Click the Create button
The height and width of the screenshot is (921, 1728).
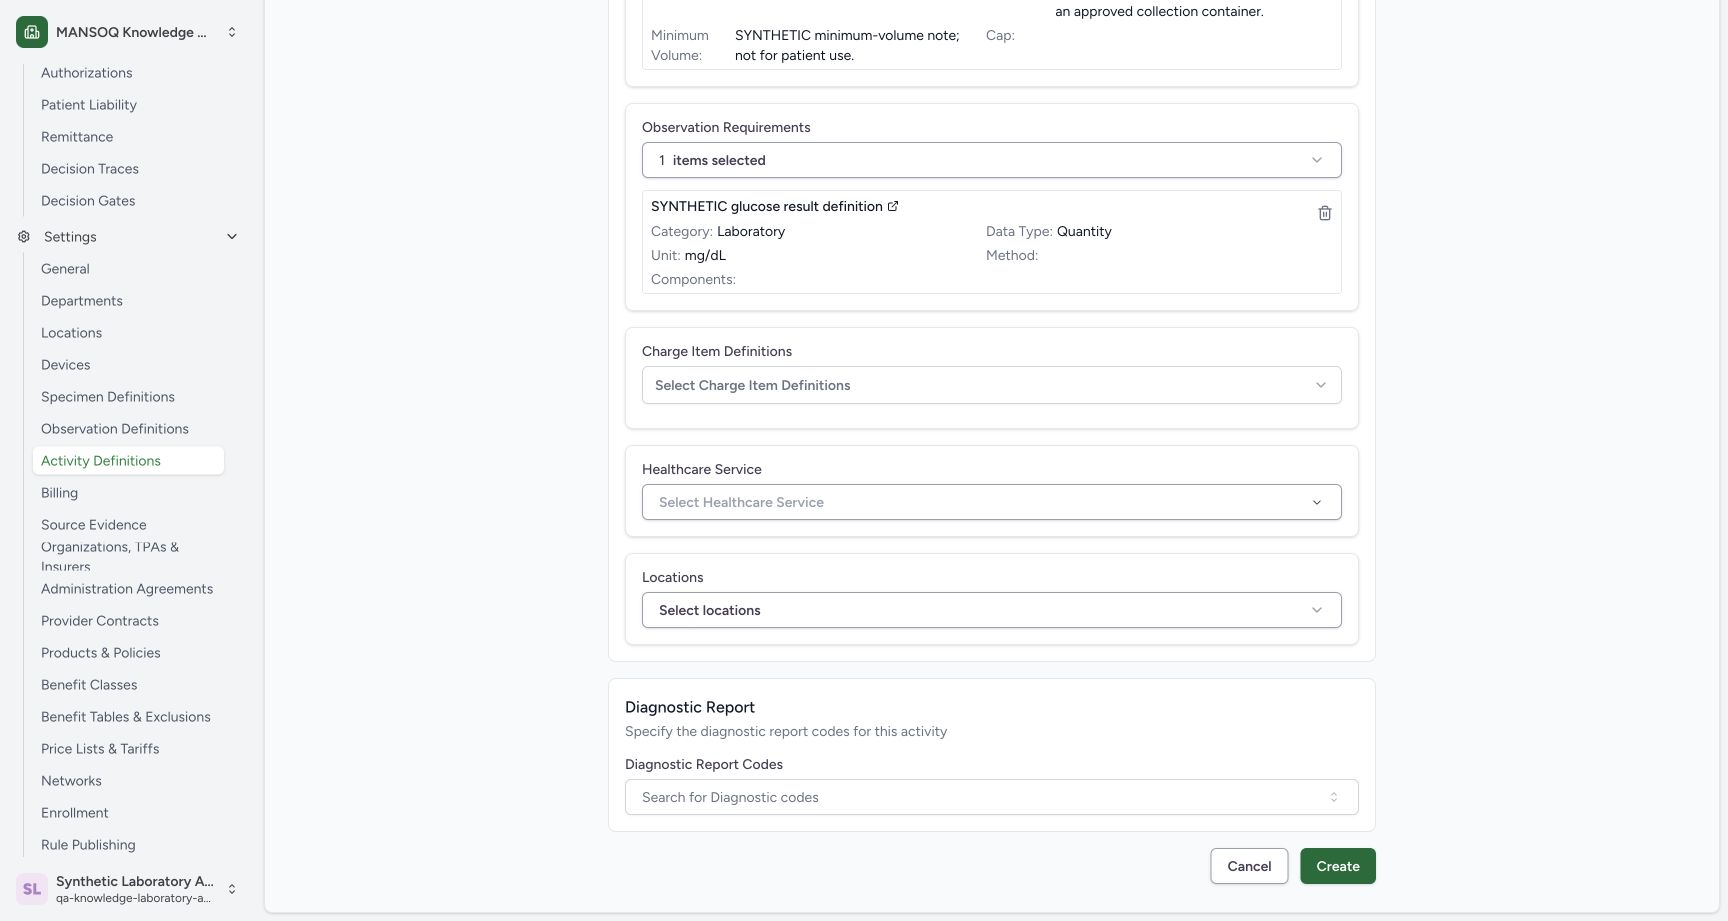point(1338,866)
